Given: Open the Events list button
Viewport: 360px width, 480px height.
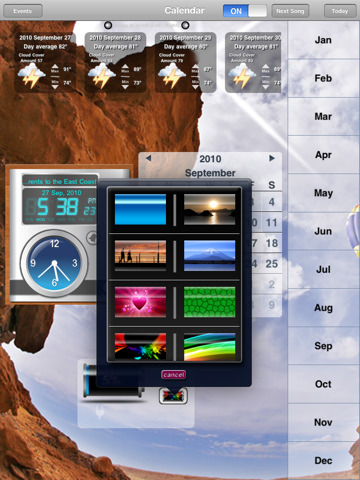Looking at the screenshot, I should 23,11.
